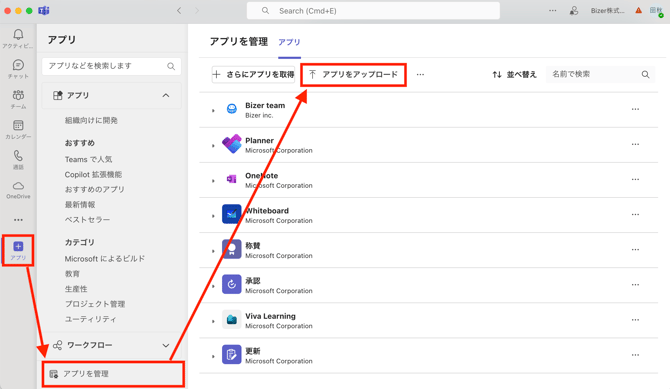Open more options for OneNote row

coord(635,179)
